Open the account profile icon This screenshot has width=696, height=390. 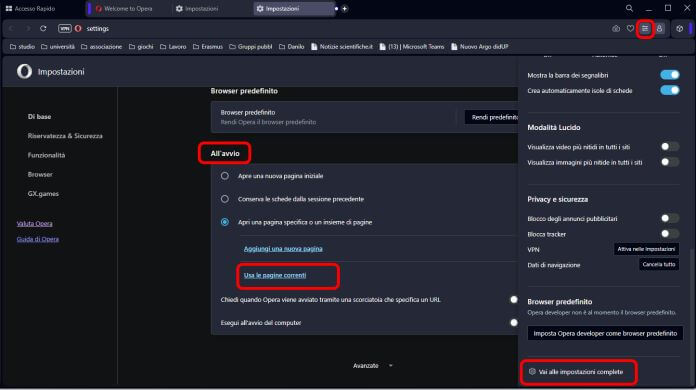click(660, 29)
